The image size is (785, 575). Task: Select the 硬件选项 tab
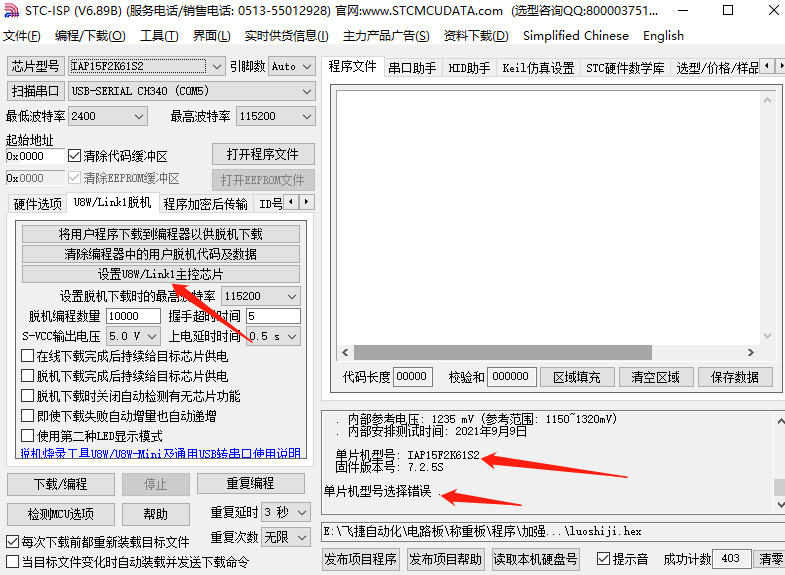[37, 204]
